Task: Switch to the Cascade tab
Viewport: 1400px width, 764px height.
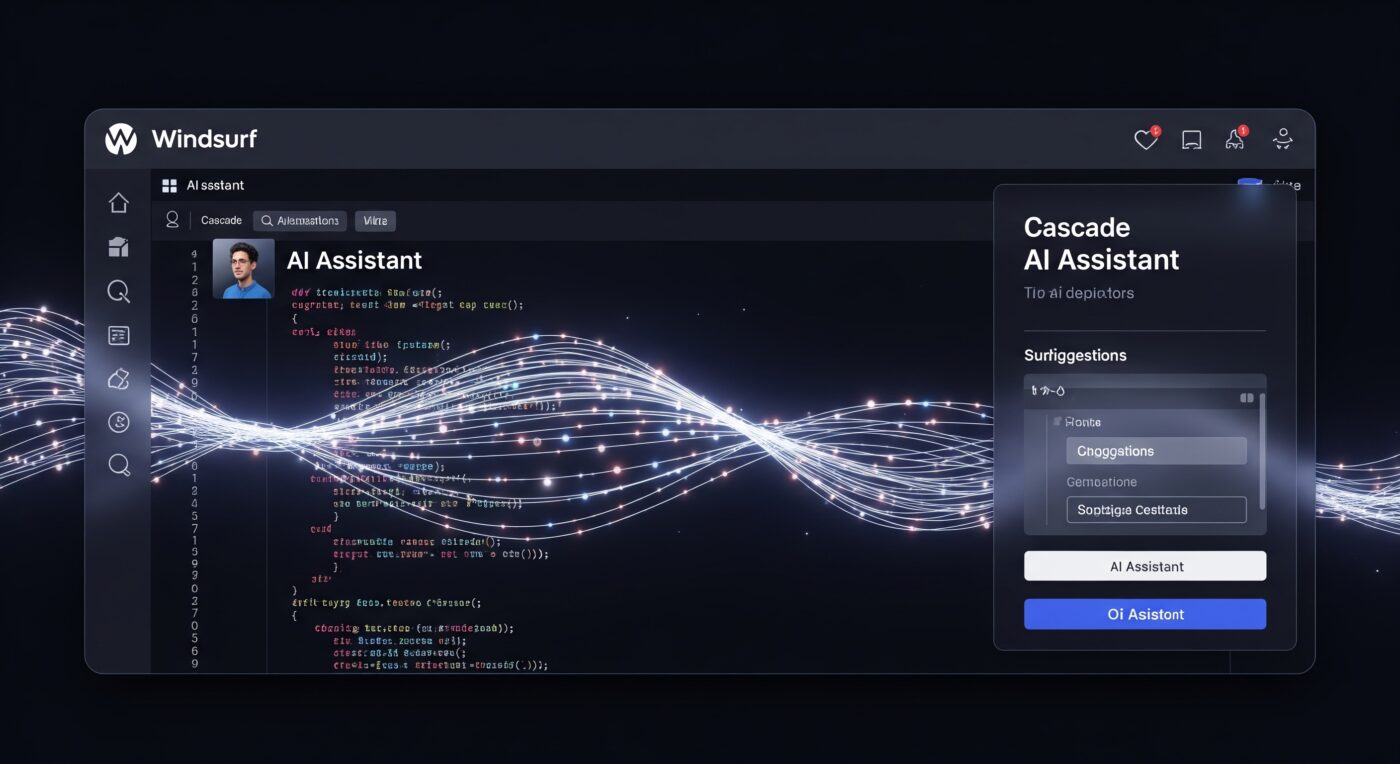Action: click(221, 220)
